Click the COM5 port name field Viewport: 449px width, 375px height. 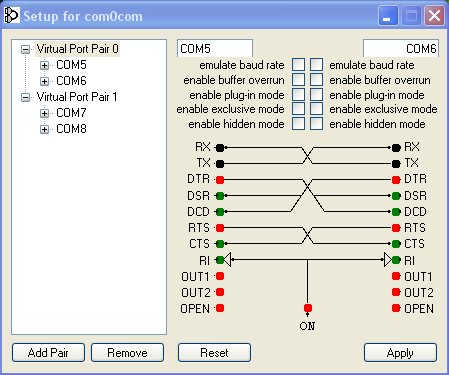click(215, 49)
